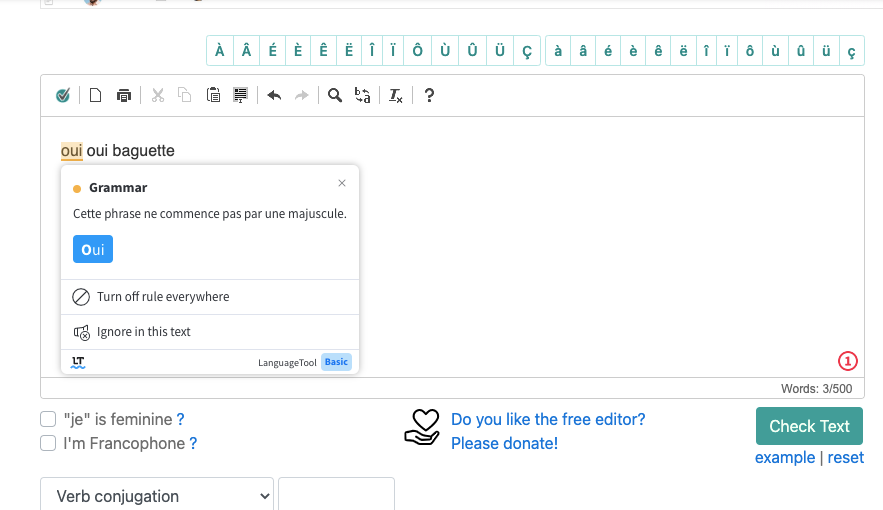Paste with the clipboard icon
Image resolution: width=883 pixels, height=510 pixels.
coord(213,96)
